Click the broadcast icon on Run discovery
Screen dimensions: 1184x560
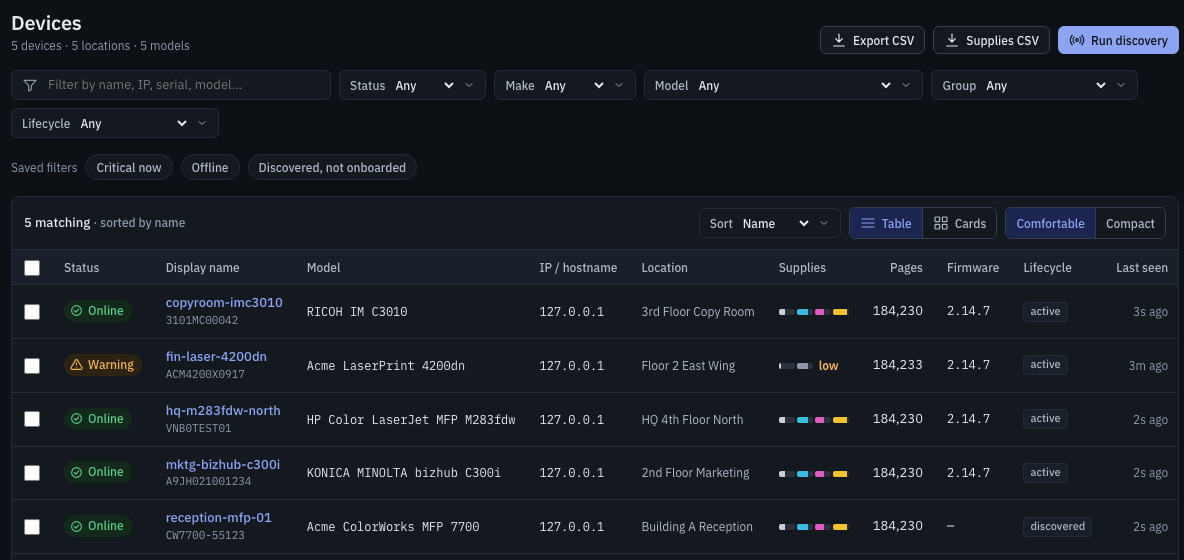(x=1077, y=41)
